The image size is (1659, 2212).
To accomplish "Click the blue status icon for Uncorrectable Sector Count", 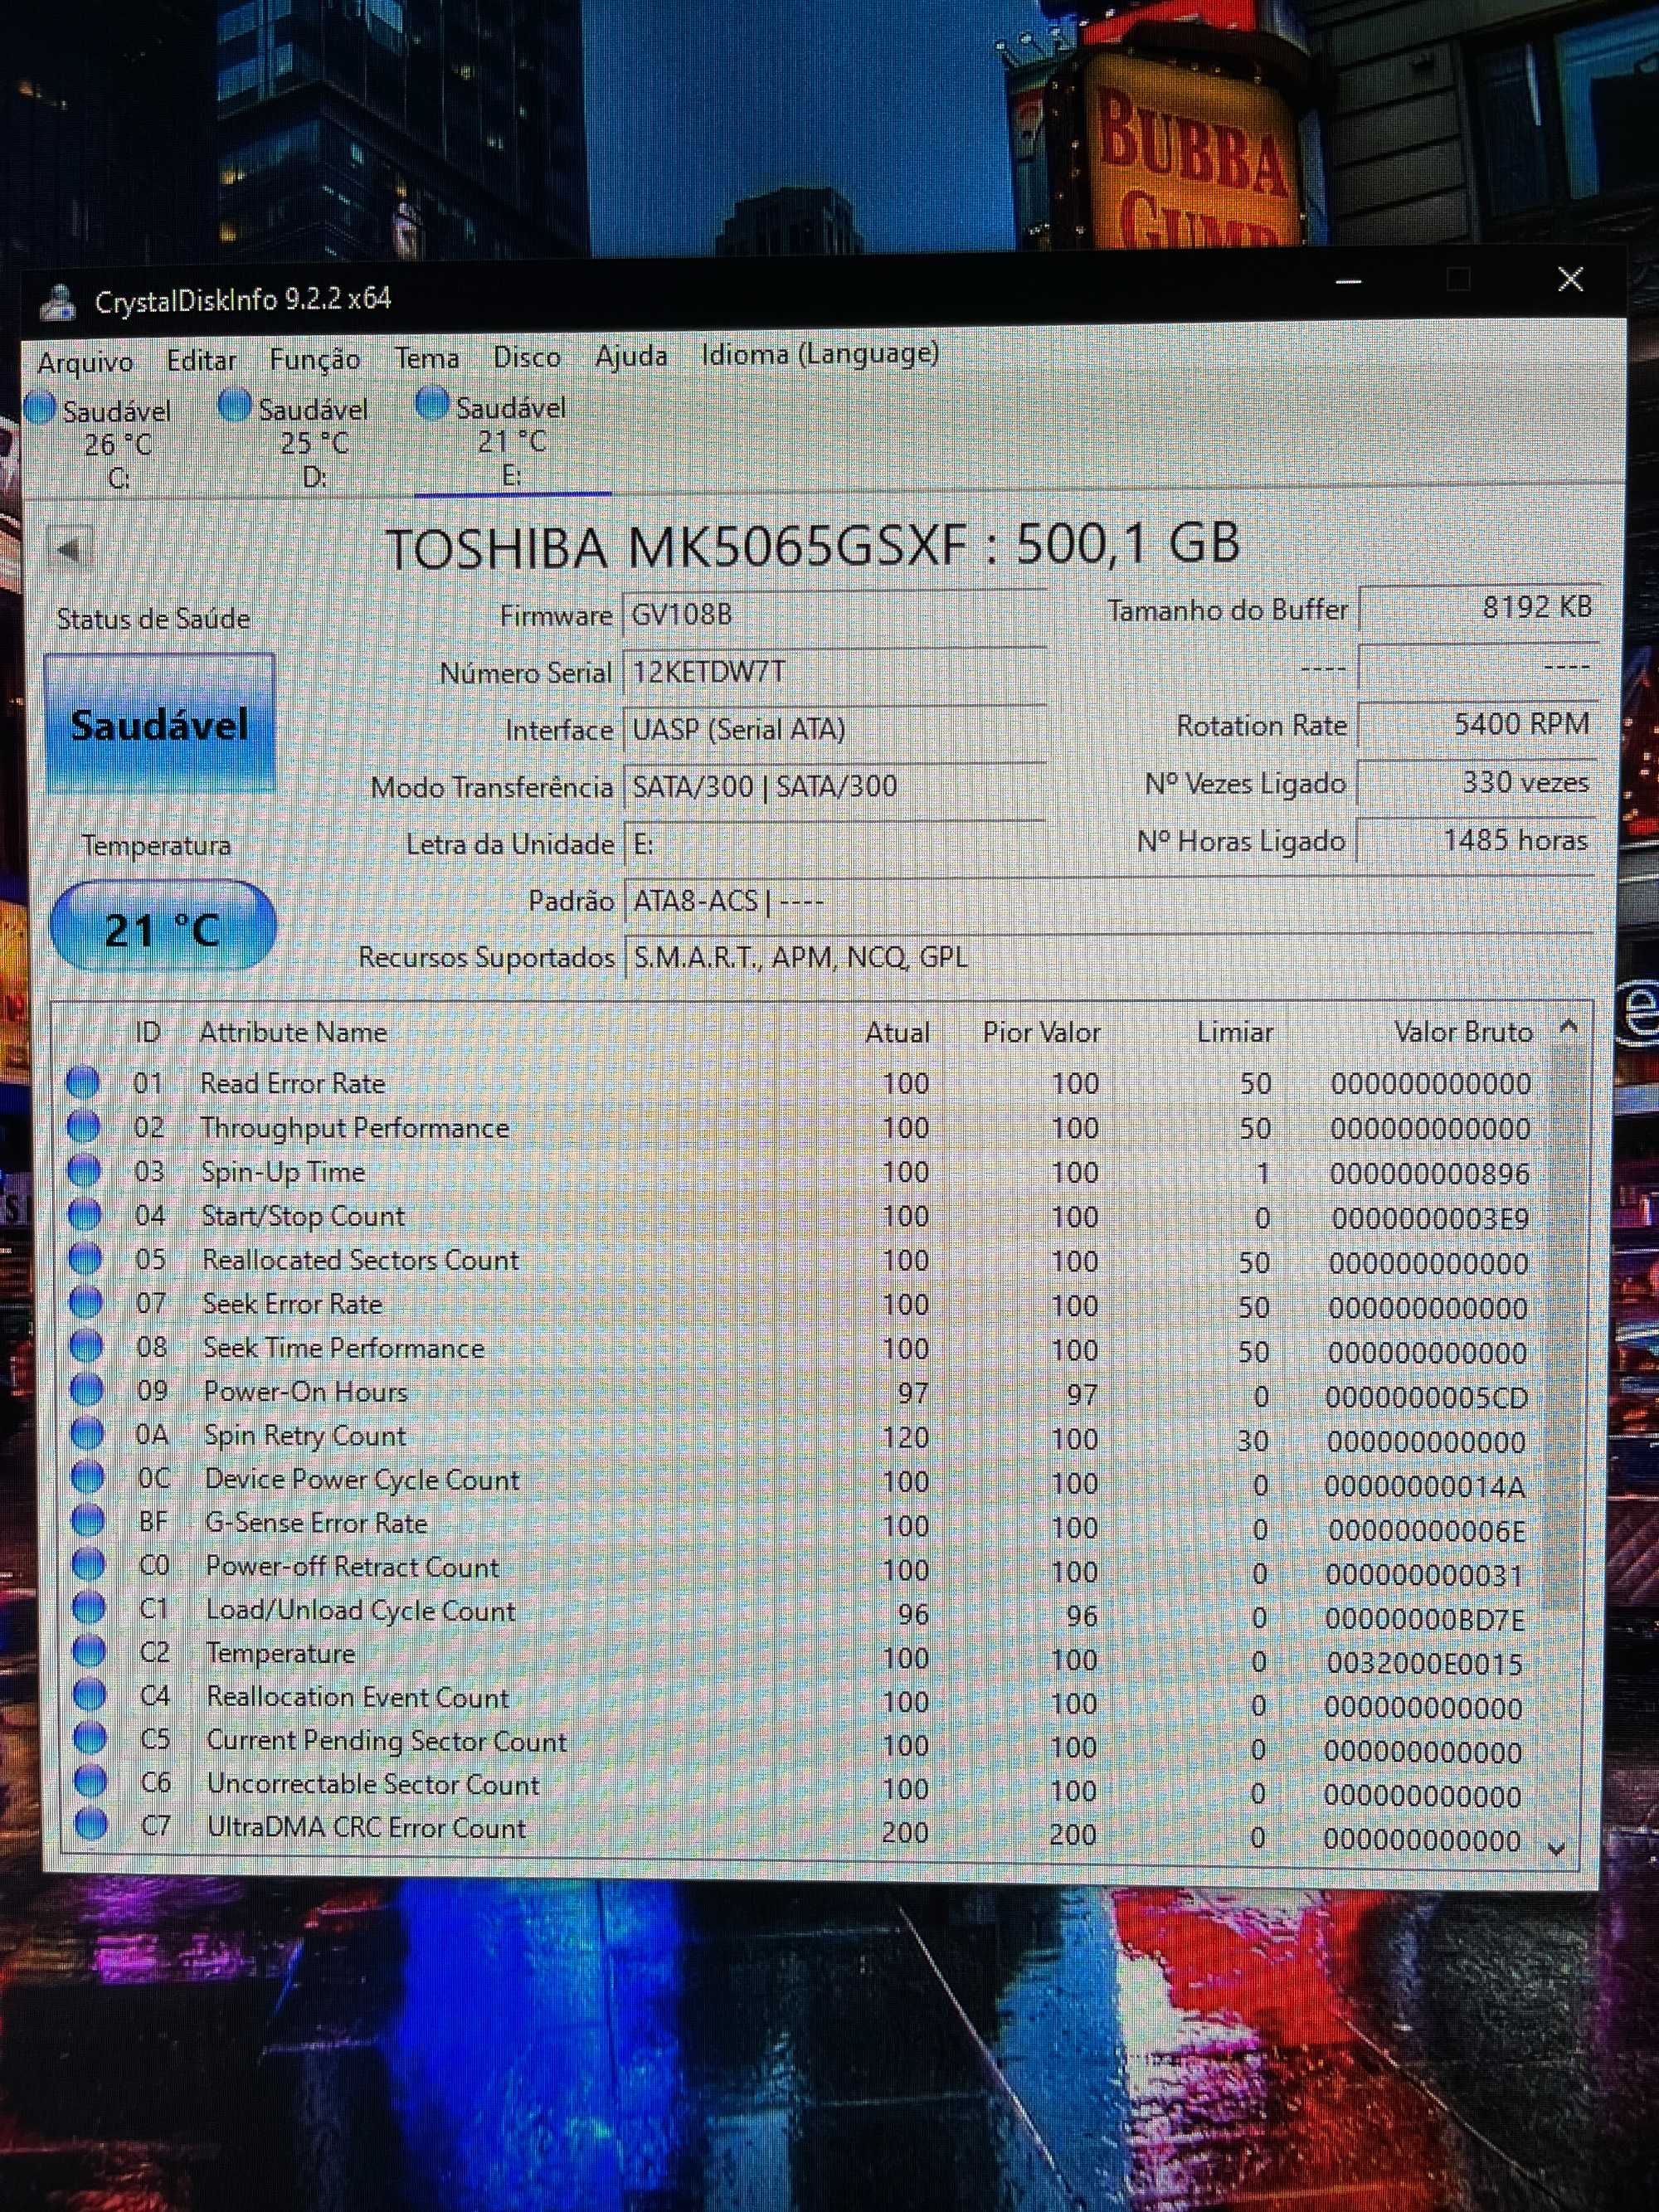I will click(91, 1782).
